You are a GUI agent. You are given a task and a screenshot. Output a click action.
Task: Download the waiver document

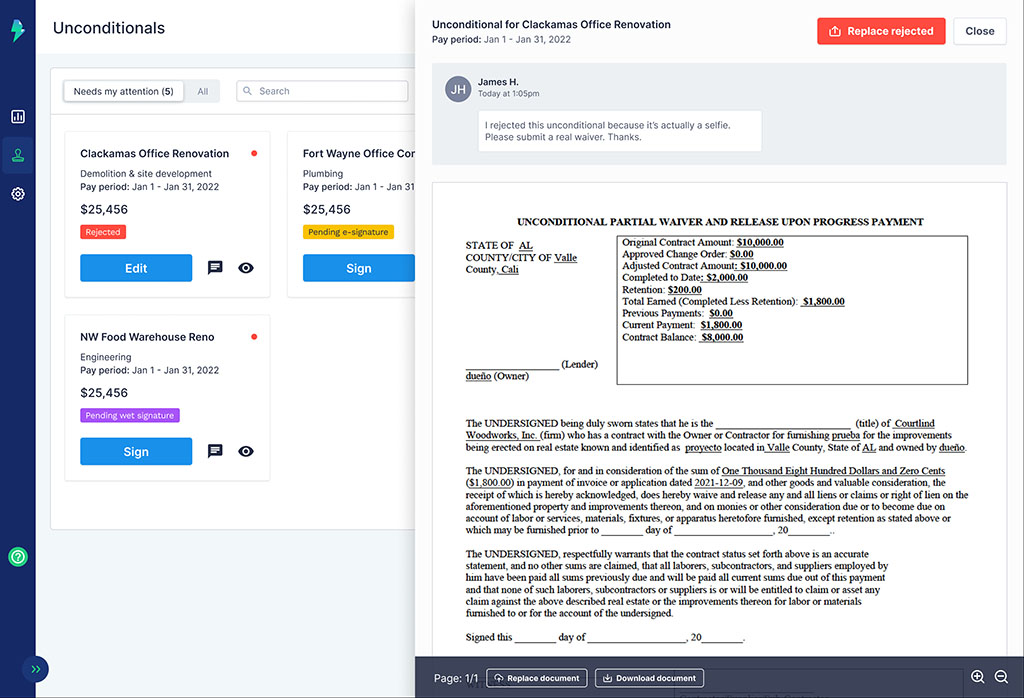click(649, 678)
